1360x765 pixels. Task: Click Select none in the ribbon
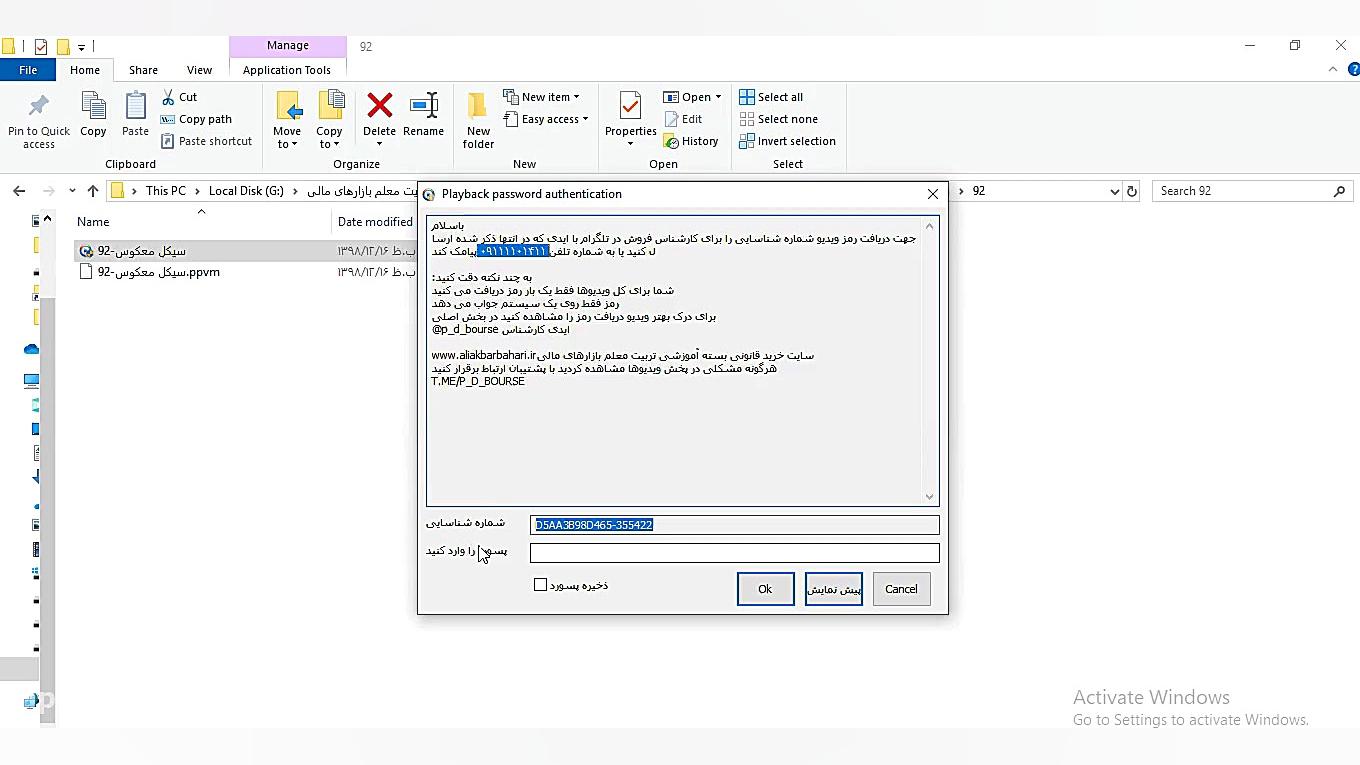pos(779,119)
